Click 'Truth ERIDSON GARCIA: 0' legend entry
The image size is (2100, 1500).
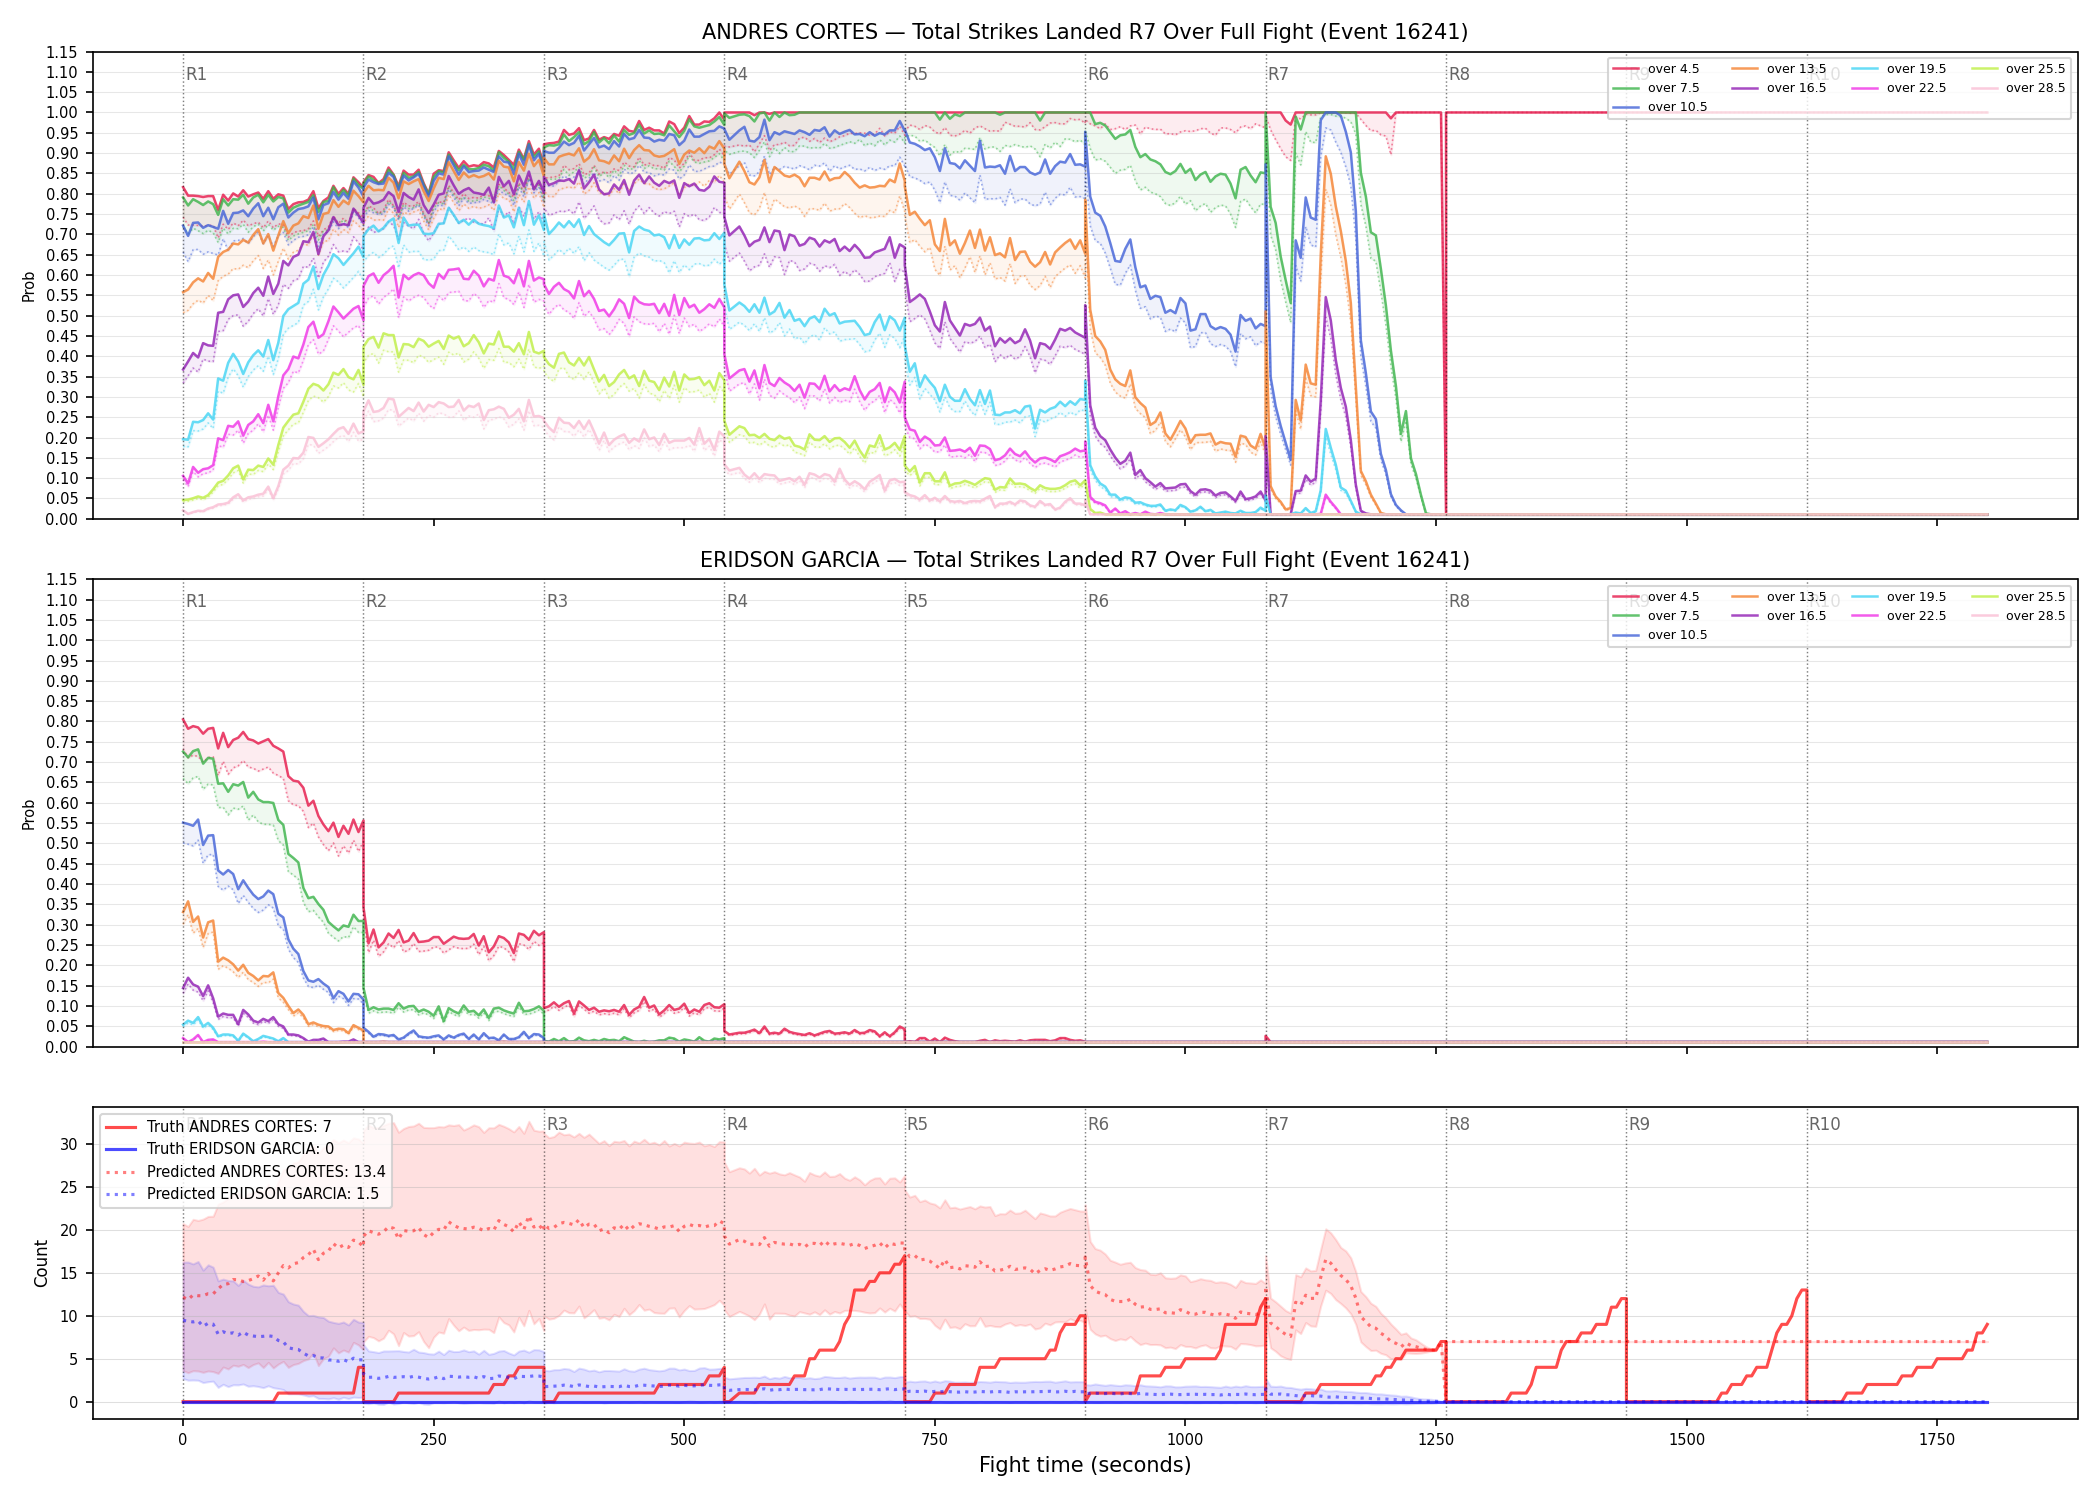pyautogui.click(x=219, y=1149)
